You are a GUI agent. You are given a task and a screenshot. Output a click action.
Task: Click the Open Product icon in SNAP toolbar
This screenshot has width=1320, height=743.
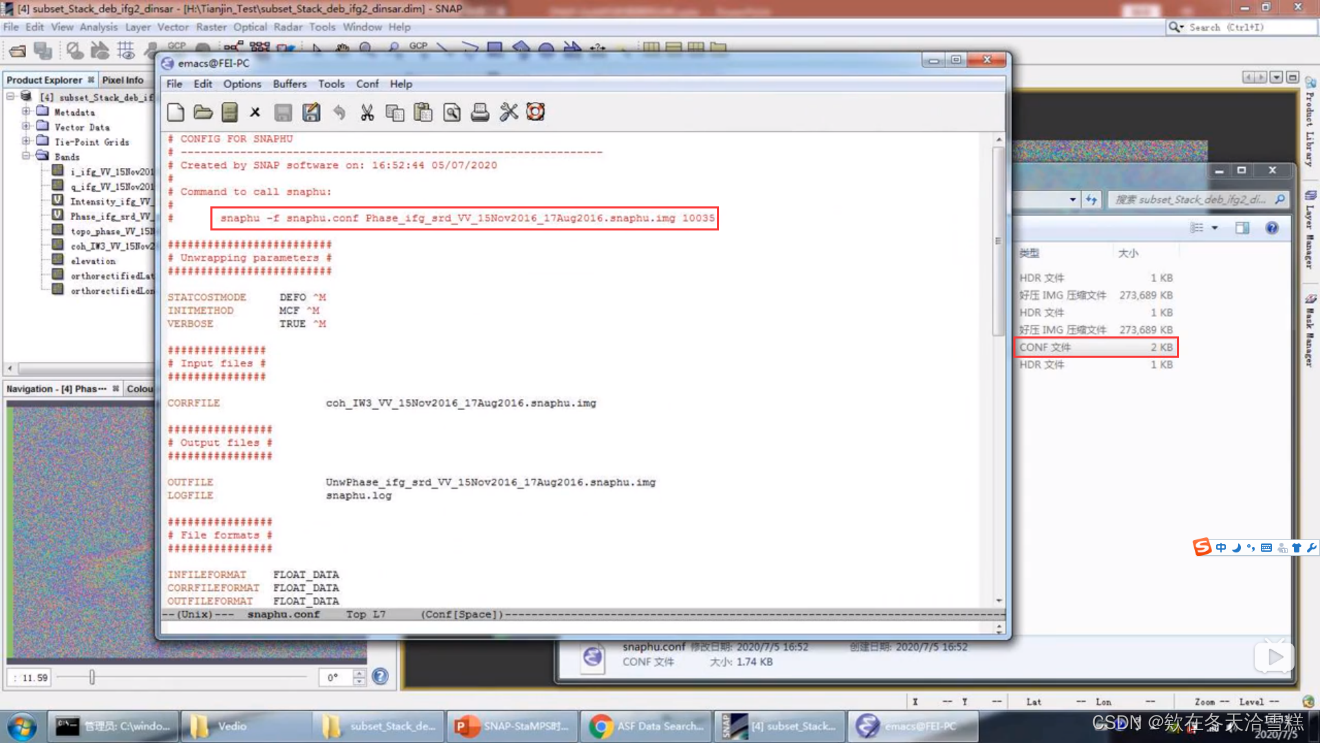tap(16, 50)
